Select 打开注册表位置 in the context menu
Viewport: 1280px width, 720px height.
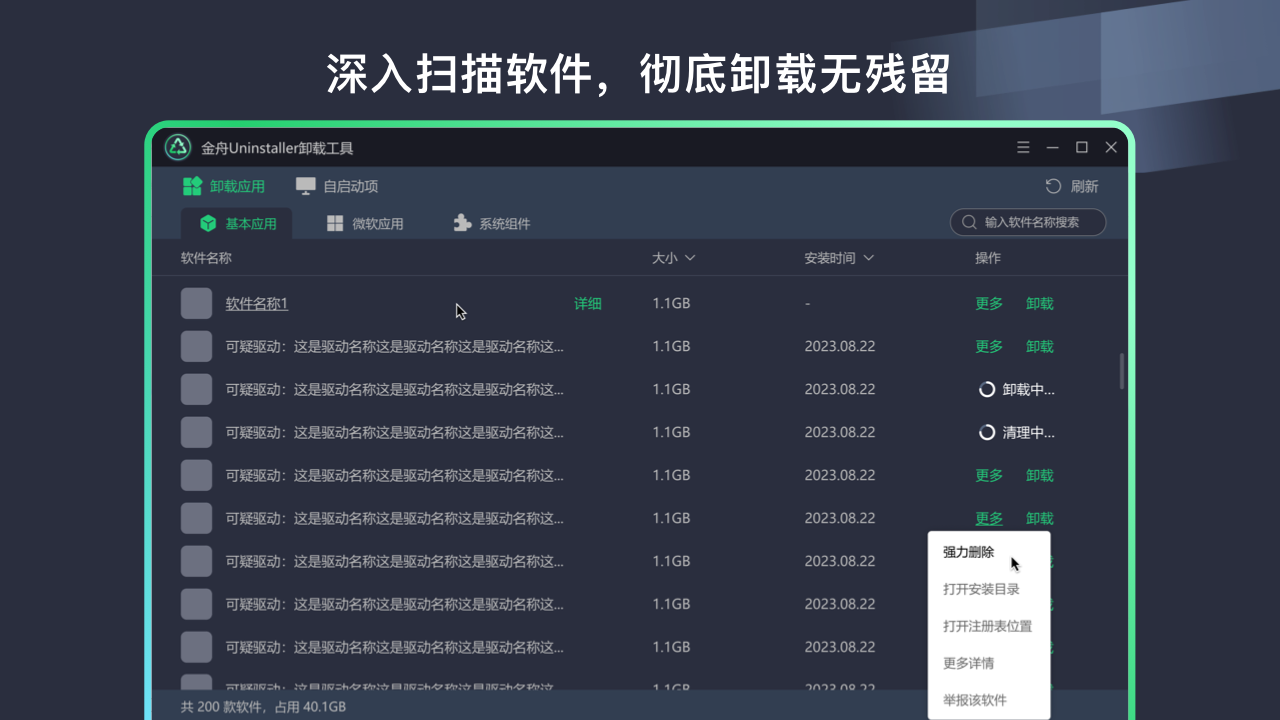point(986,626)
